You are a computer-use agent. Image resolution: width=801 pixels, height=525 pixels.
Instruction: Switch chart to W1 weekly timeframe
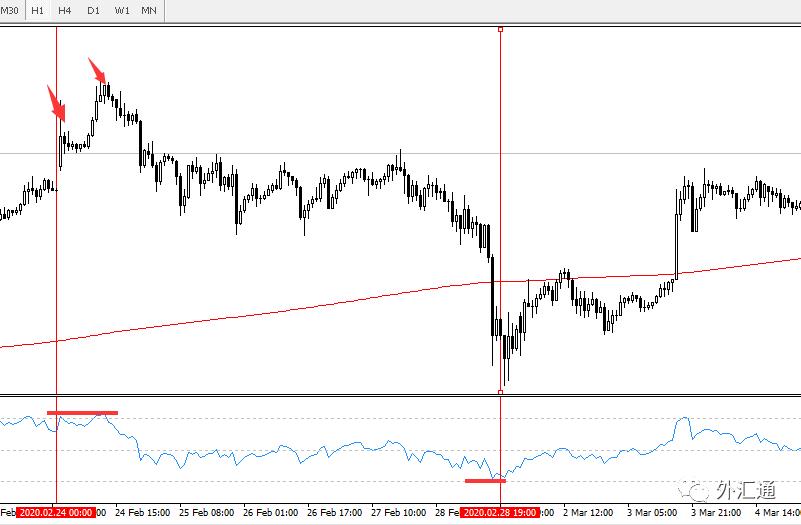click(x=122, y=10)
